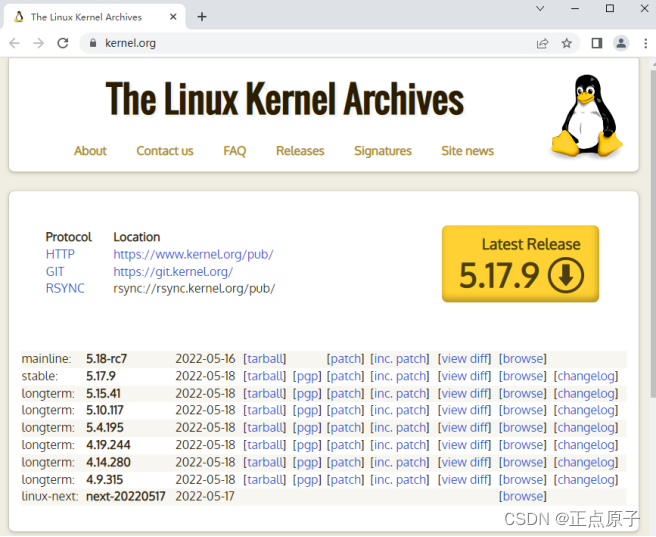The image size is (656, 537).
Task: Click the Tux penguin logo
Action: [587, 116]
